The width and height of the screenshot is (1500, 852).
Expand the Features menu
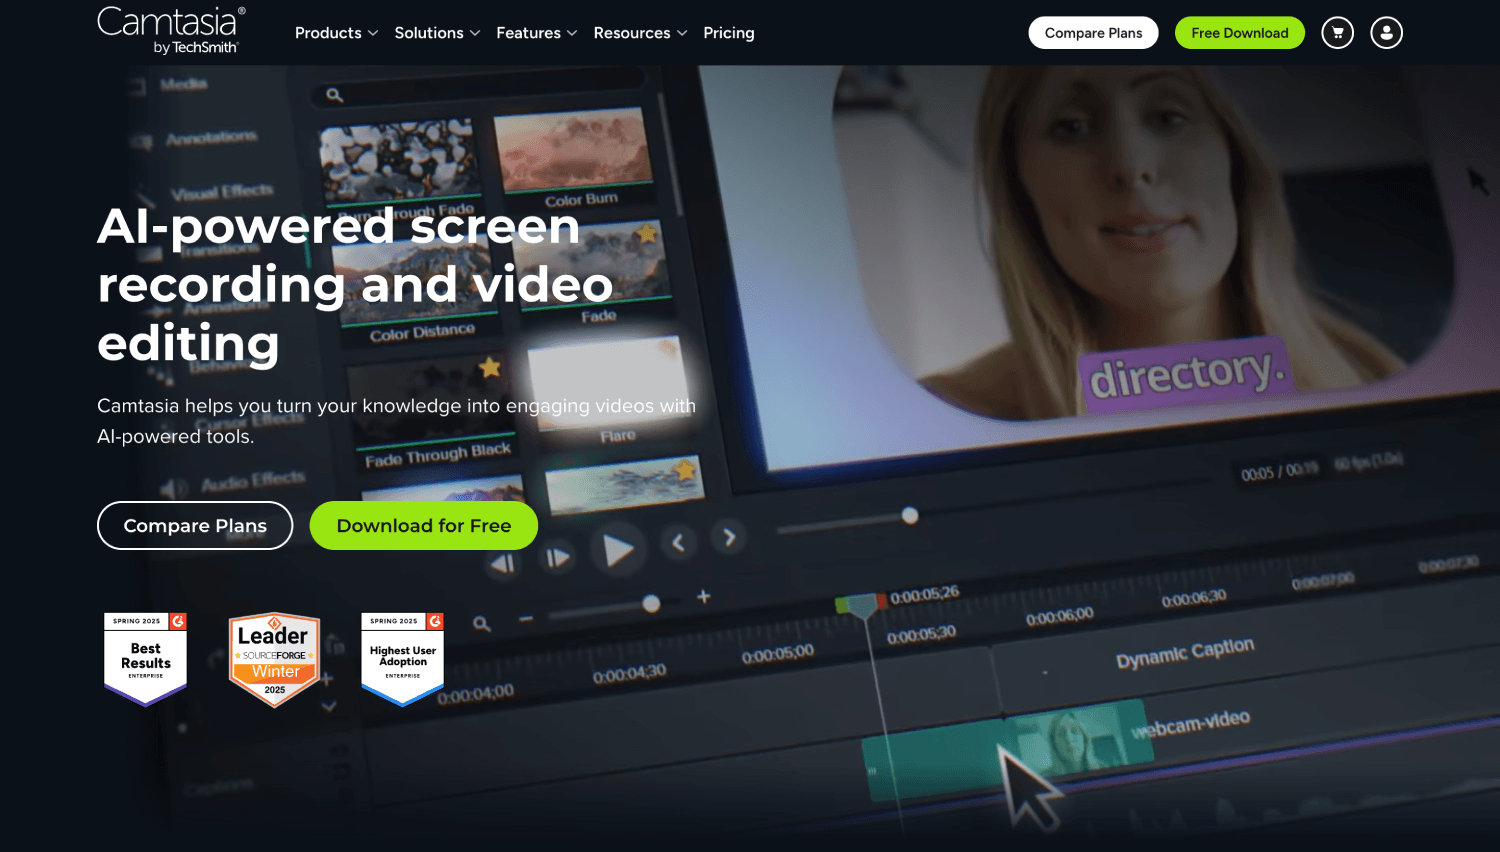click(x=537, y=33)
